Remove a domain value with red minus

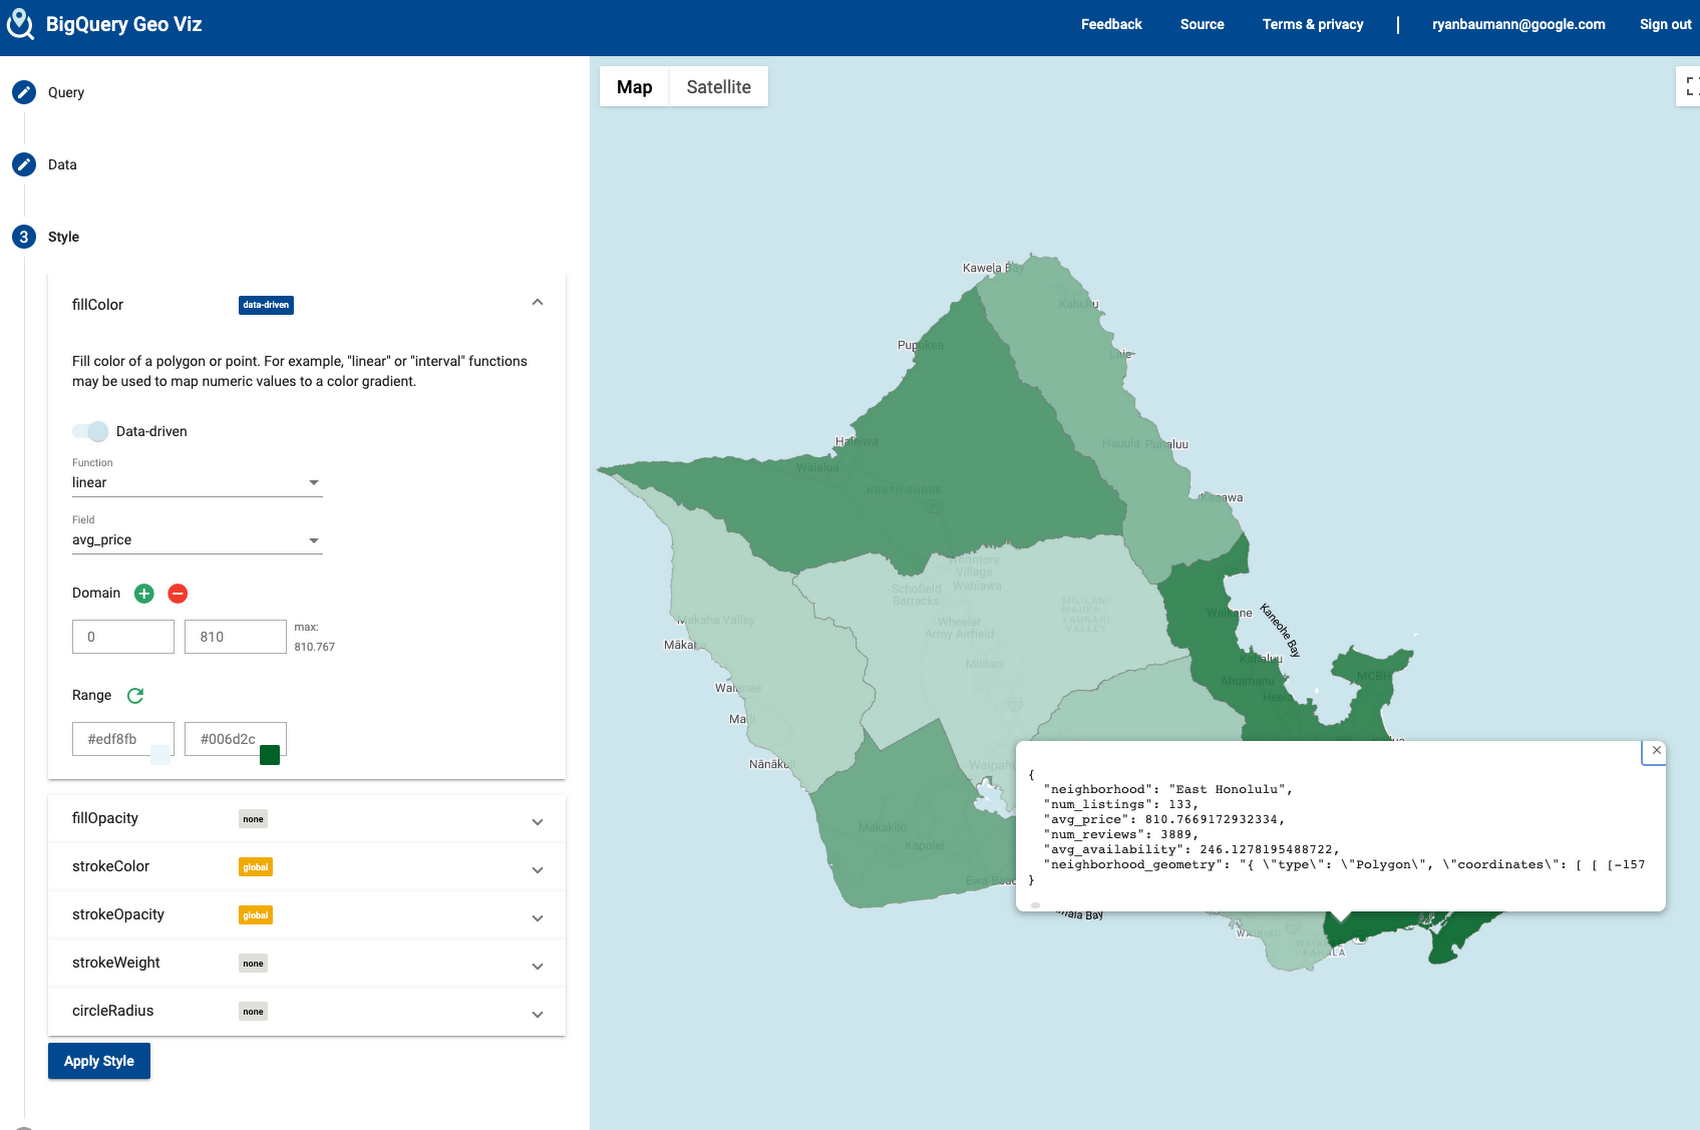click(x=178, y=593)
